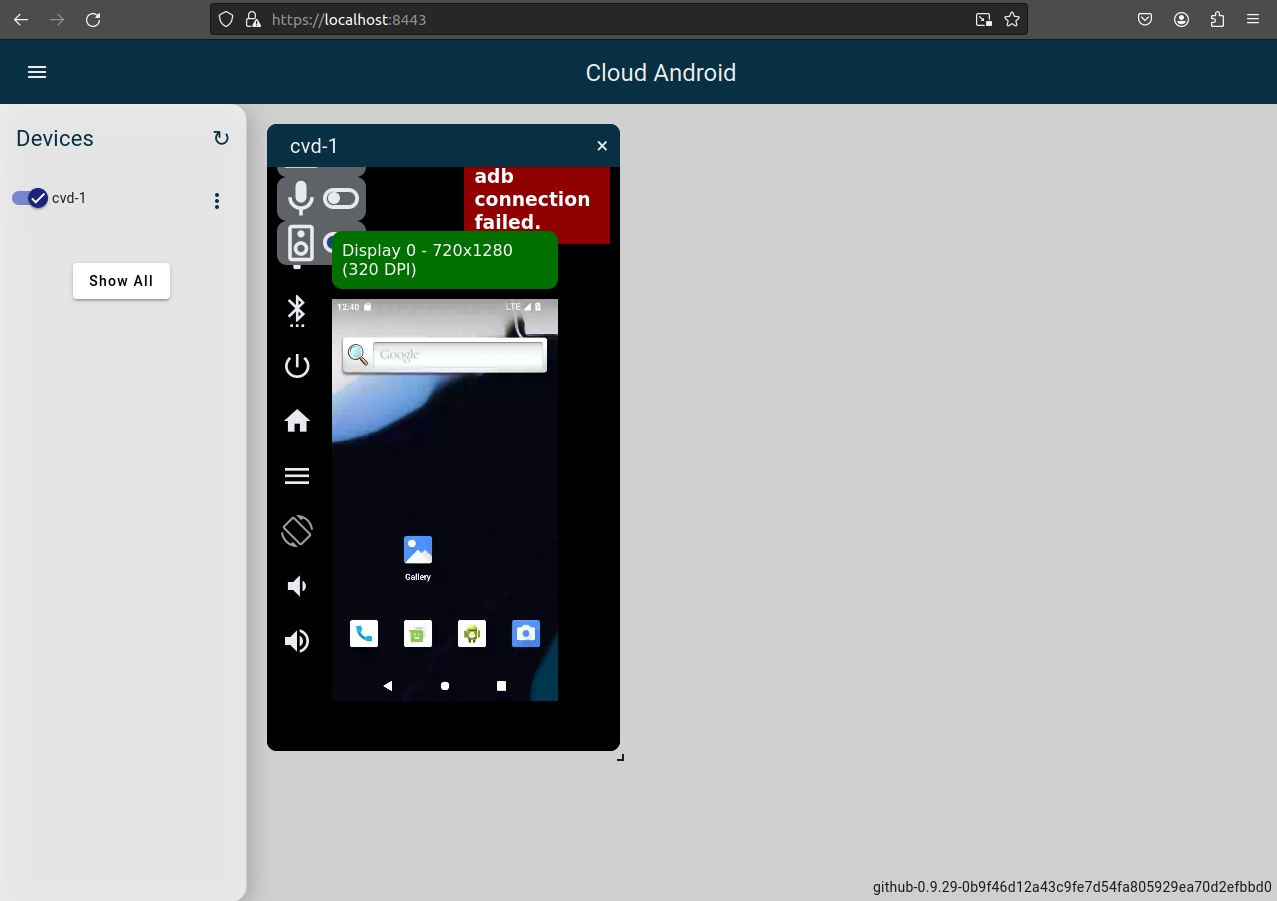Tap the Android back navigation triangle
Image resolution: width=1277 pixels, height=901 pixels.
pos(388,686)
